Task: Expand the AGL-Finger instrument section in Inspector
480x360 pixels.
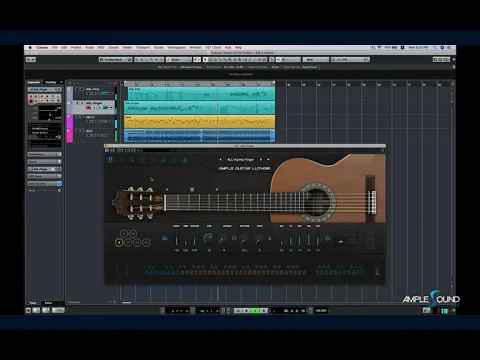Action: coord(44,169)
